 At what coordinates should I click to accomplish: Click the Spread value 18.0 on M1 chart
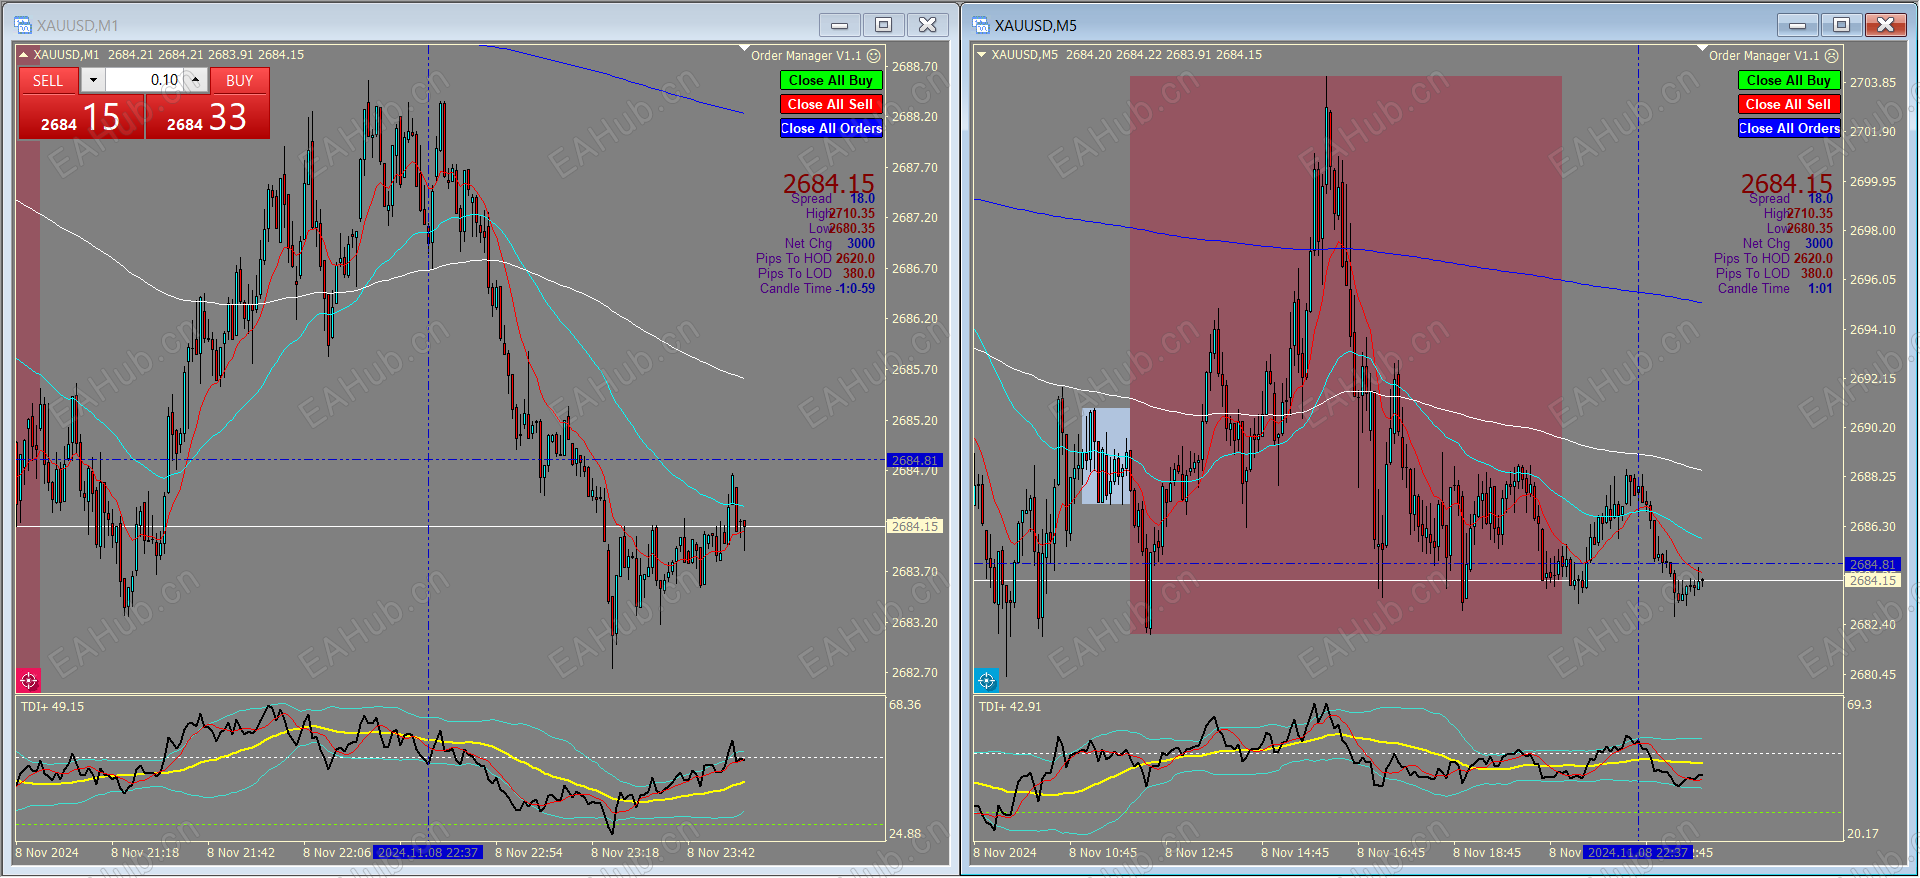click(x=862, y=199)
